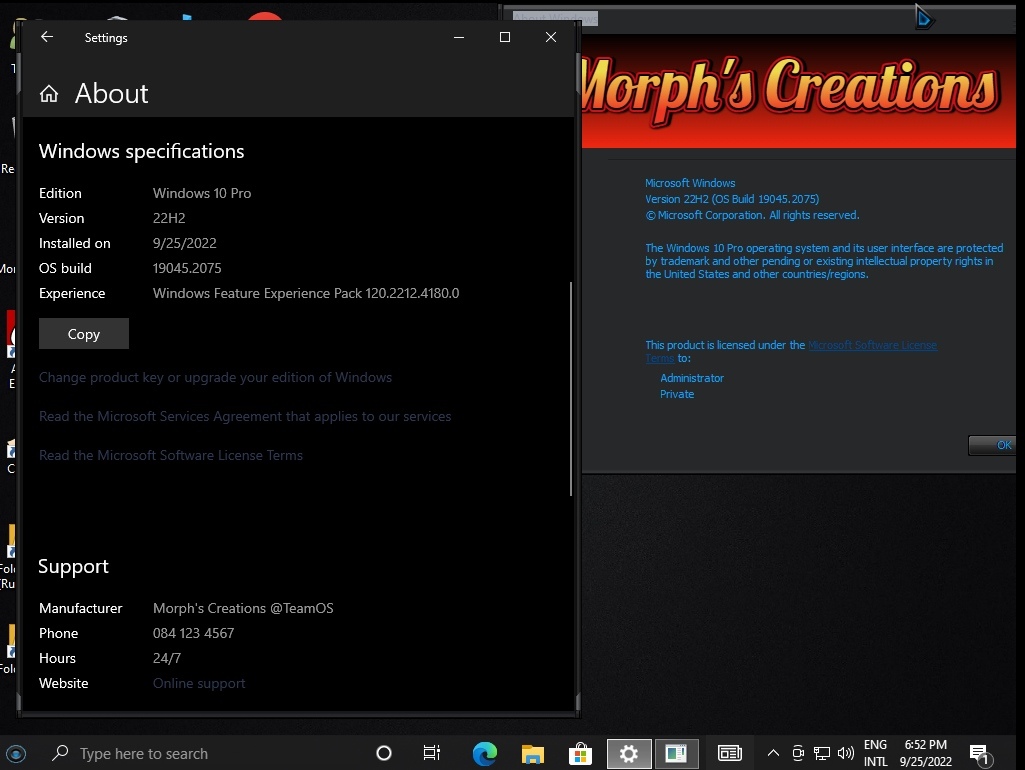Open News and interests taskbar icon

tap(730, 753)
